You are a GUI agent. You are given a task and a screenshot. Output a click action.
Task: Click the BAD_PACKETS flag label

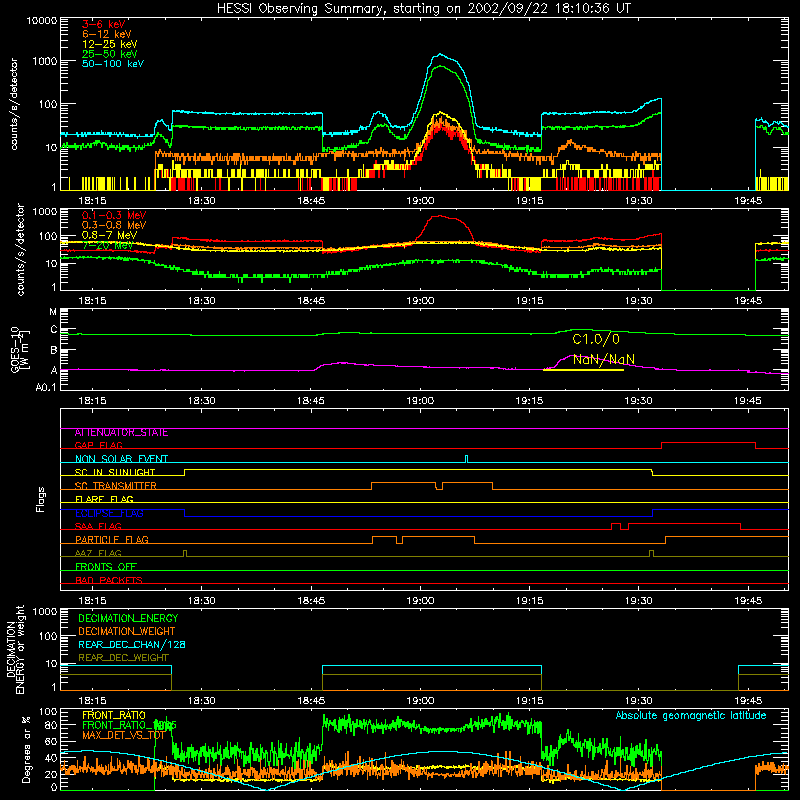(x=109, y=580)
